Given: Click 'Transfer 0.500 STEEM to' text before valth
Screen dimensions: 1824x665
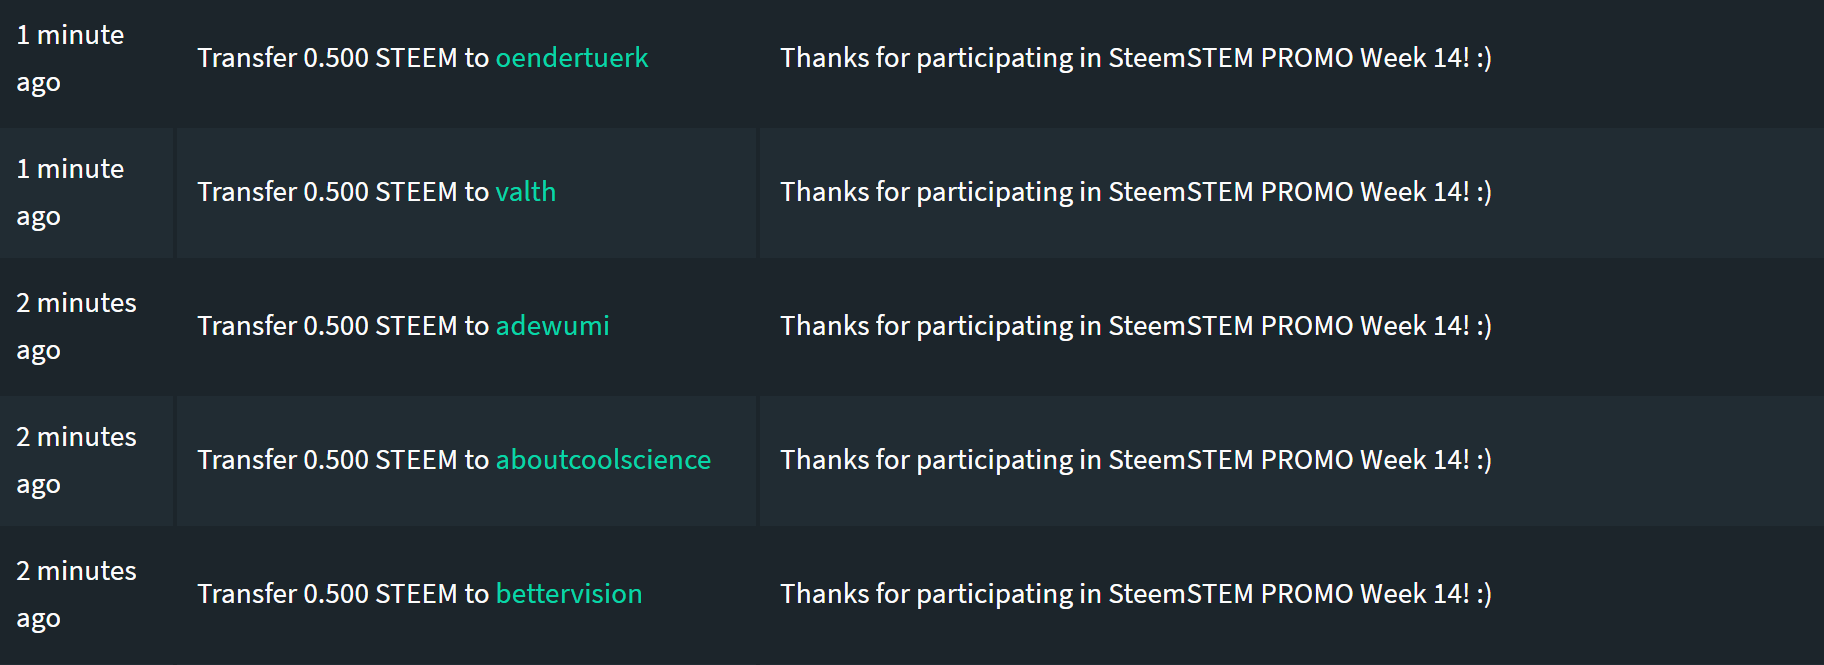Looking at the screenshot, I should pyautogui.click(x=343, y=192).
